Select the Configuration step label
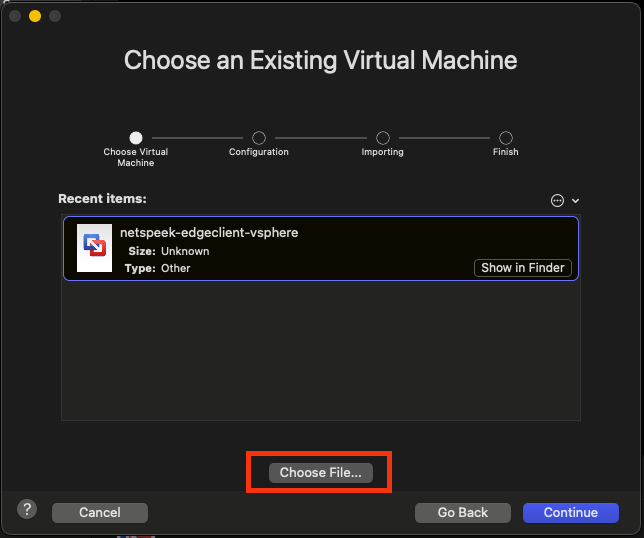The width and height of the screenshot is (644, 538). coord(259,152)
